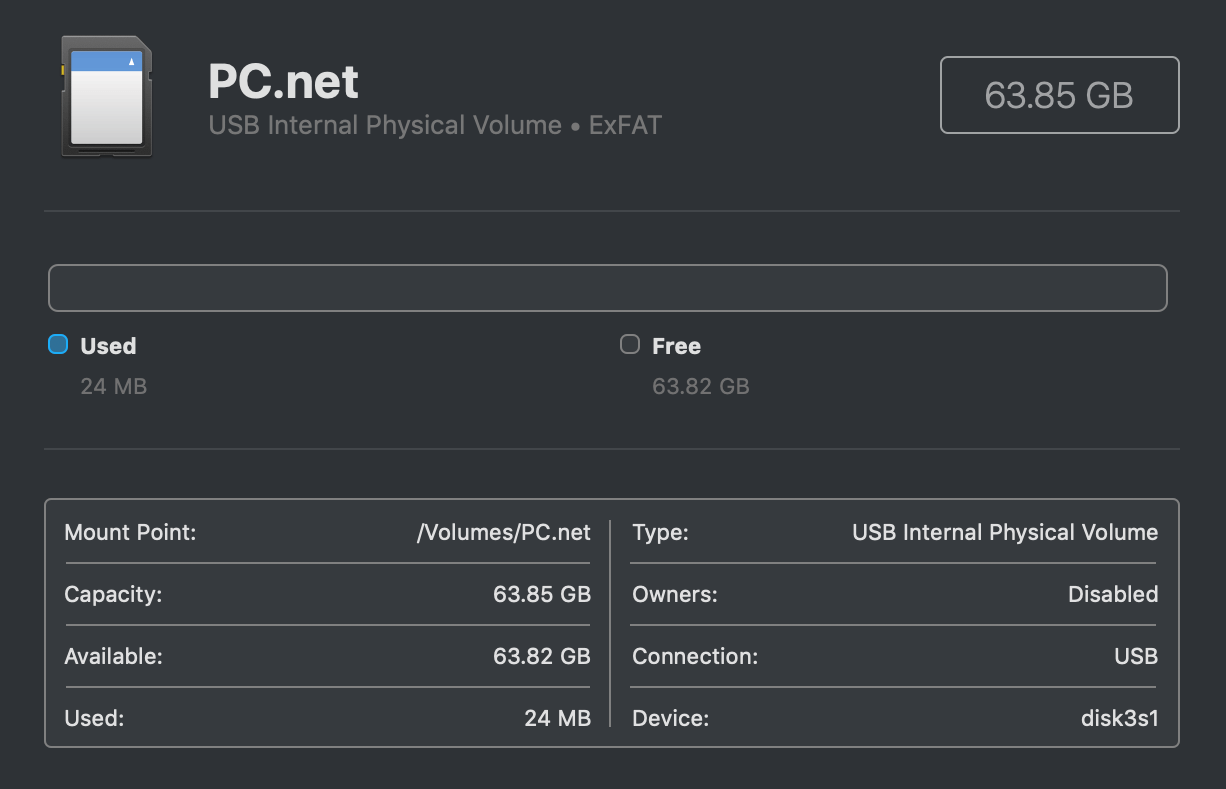The image size is (1226, 789).
Task: Click the 63.85 GB capacity box
Action: click(x=1059, y=95)
